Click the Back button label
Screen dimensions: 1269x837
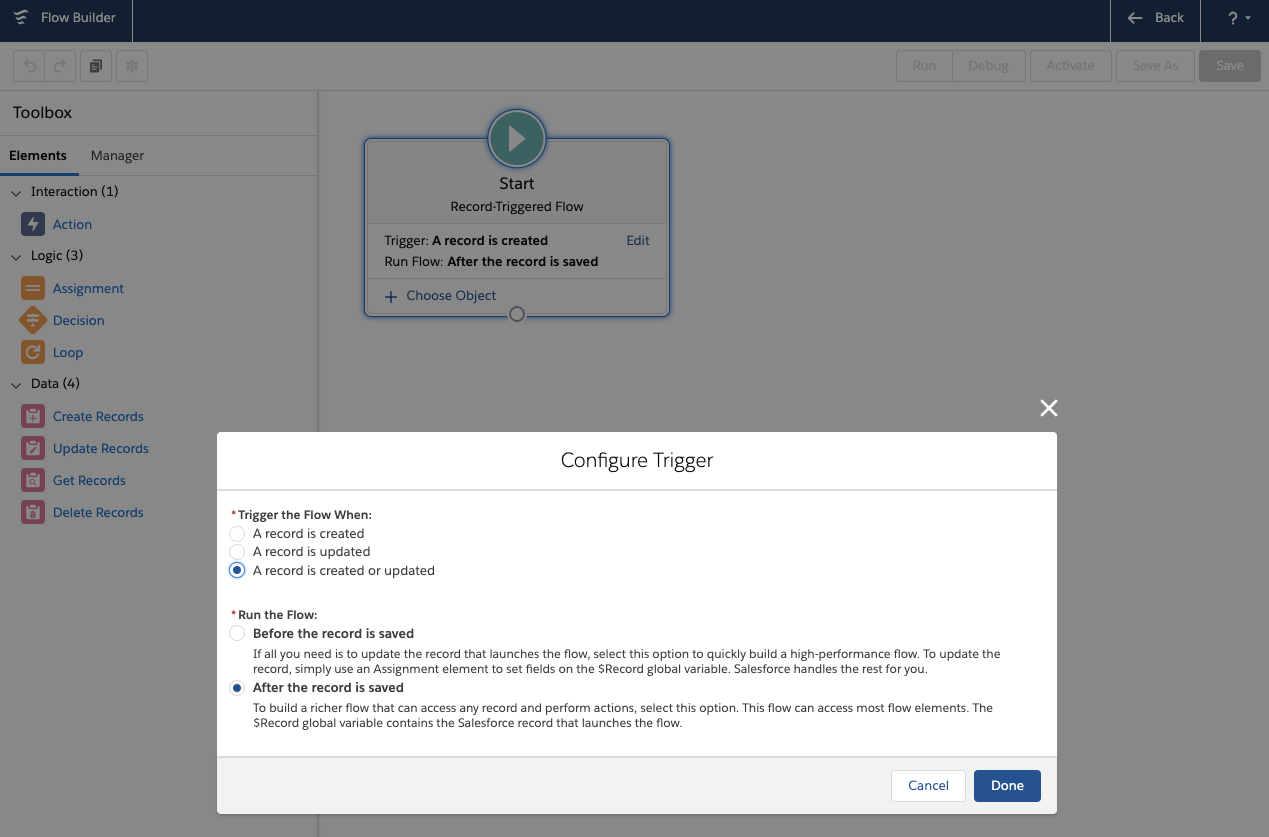click(x=1169, y=18)
